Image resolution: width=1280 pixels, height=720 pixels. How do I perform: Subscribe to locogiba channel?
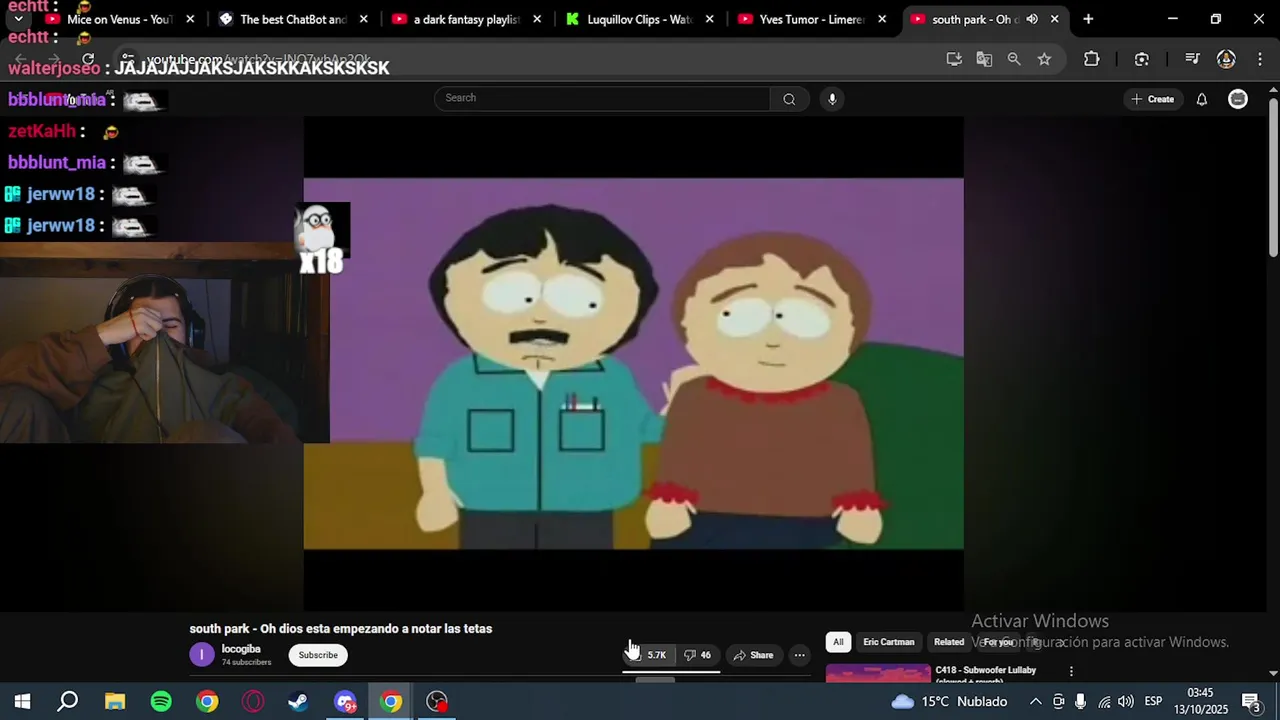coord(318,655)
